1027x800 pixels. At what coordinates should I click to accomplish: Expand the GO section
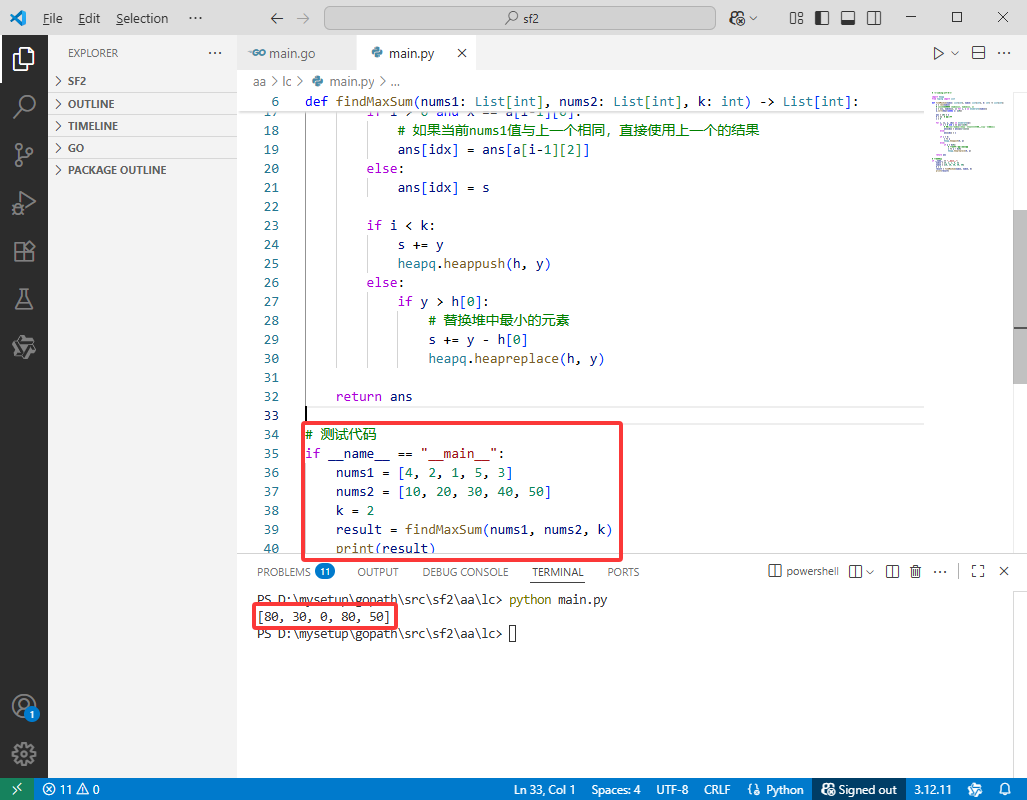142,148
